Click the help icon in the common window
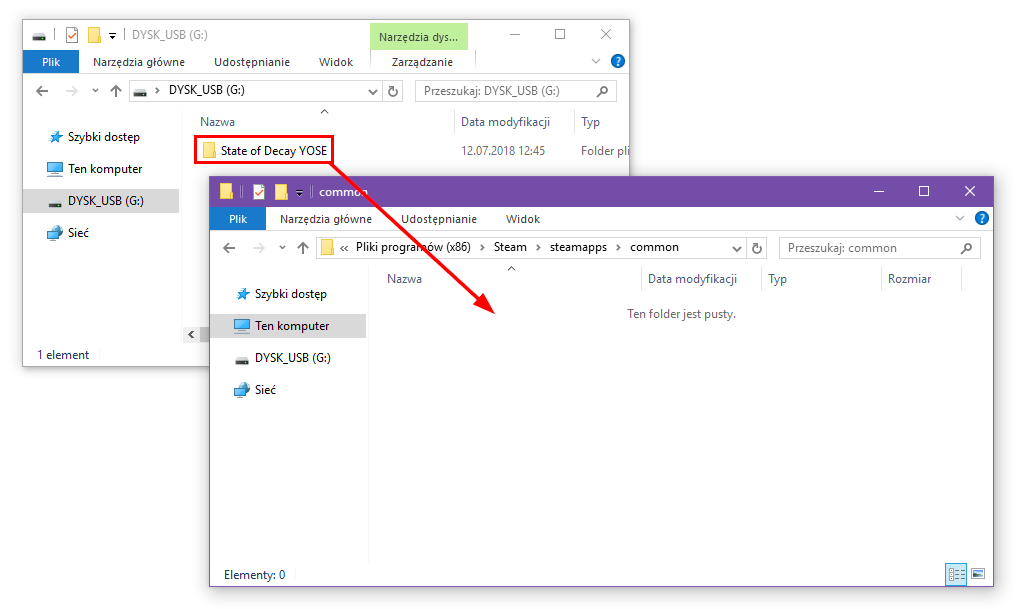Image resolution: width=1018 pixels, height=609 pixels. pyautogui.click(x=982, y=219)
